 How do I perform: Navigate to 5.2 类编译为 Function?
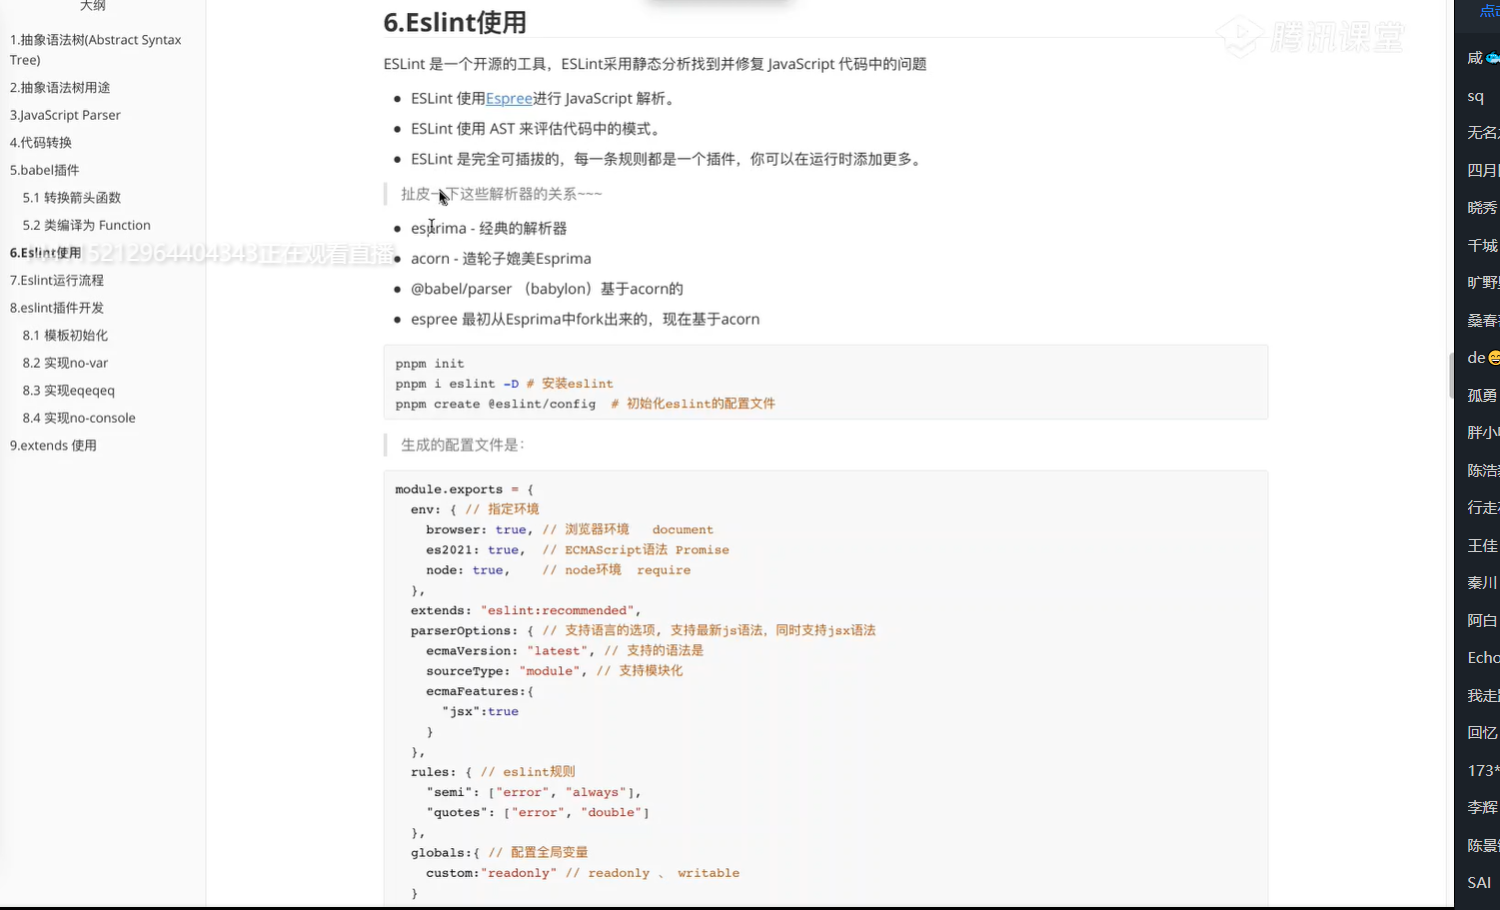87,225
